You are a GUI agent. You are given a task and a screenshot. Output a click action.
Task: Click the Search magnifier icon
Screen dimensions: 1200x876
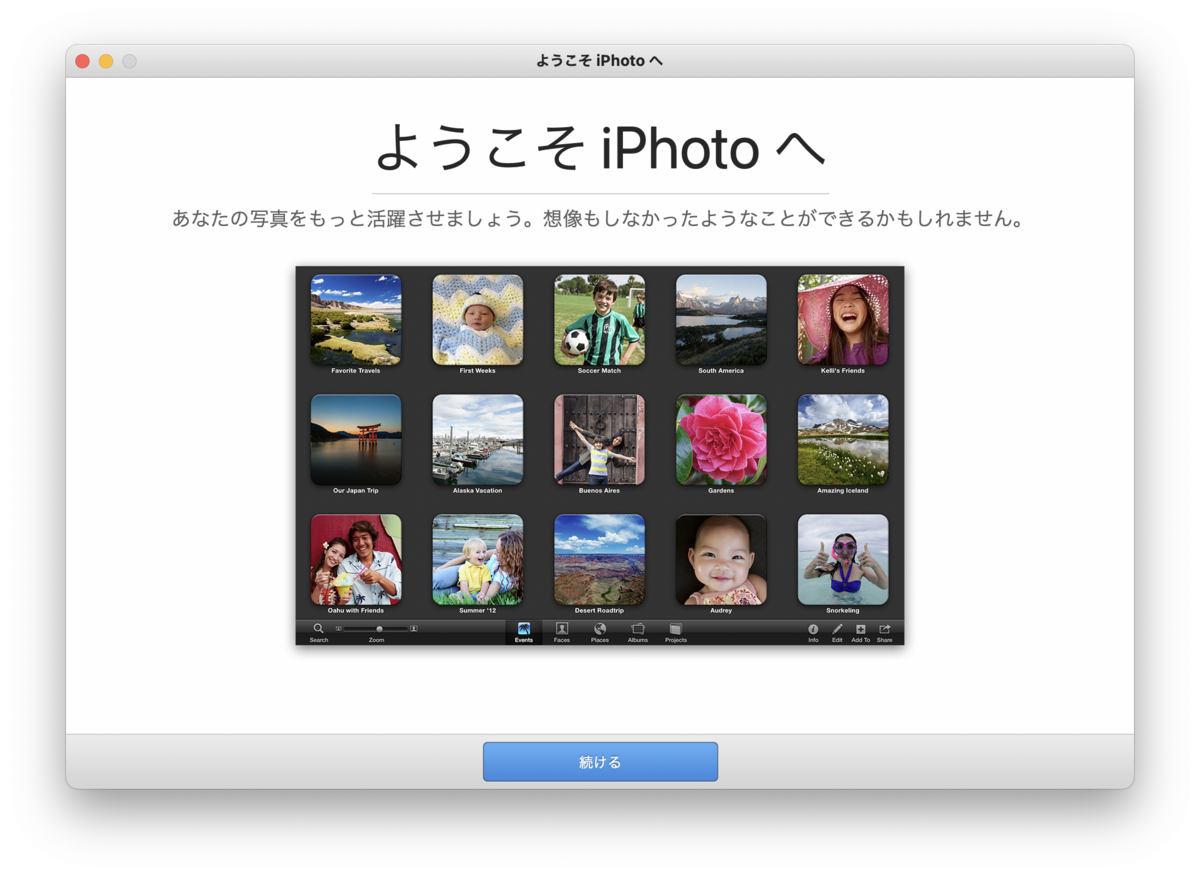[x=319, y=629]
